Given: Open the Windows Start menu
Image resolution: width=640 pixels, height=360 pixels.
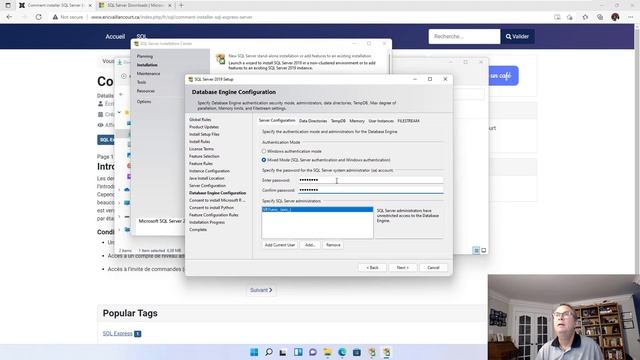Looking at the screenshot, I should pyautogui.click(x=254, y=352).
